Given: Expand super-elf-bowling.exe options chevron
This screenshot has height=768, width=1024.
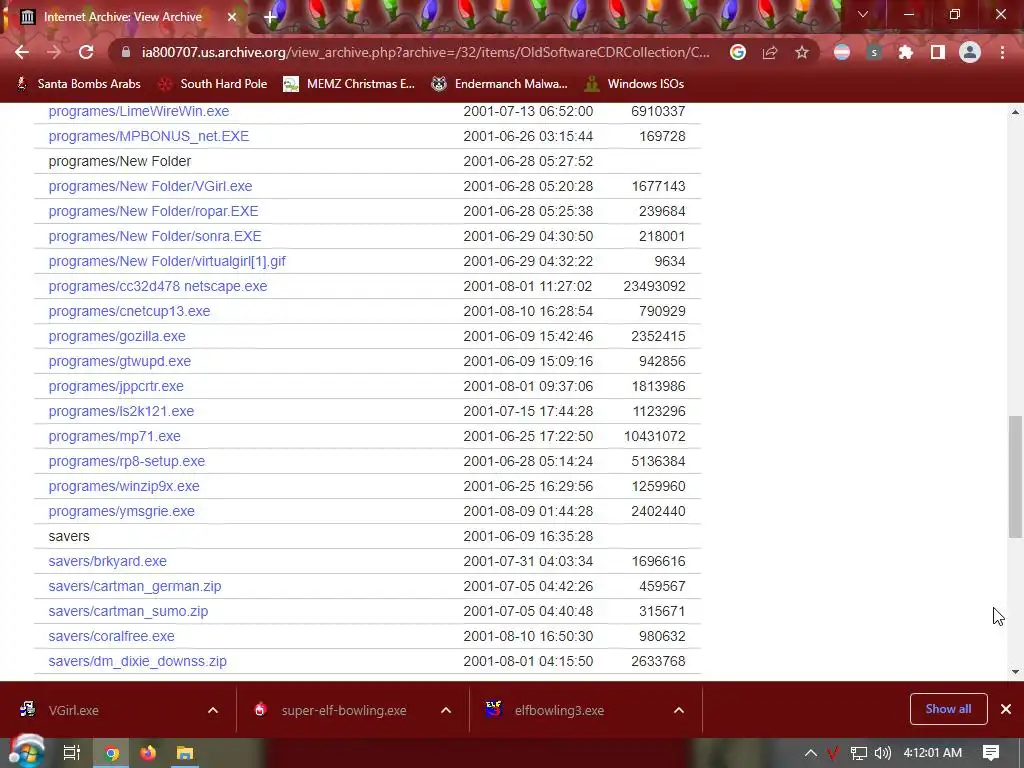Looking at the screenshot, I should (x=446, y=710).
